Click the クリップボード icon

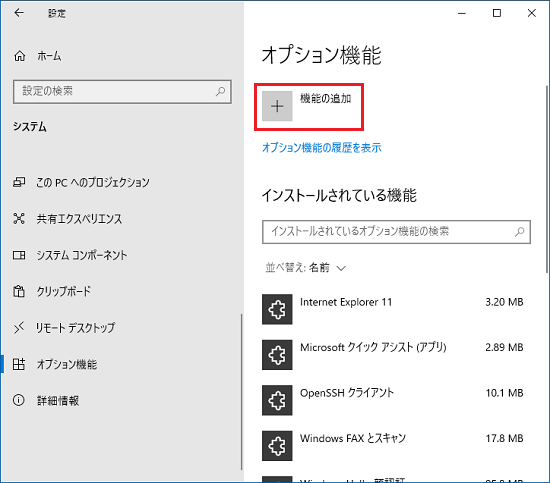[19, 291]
